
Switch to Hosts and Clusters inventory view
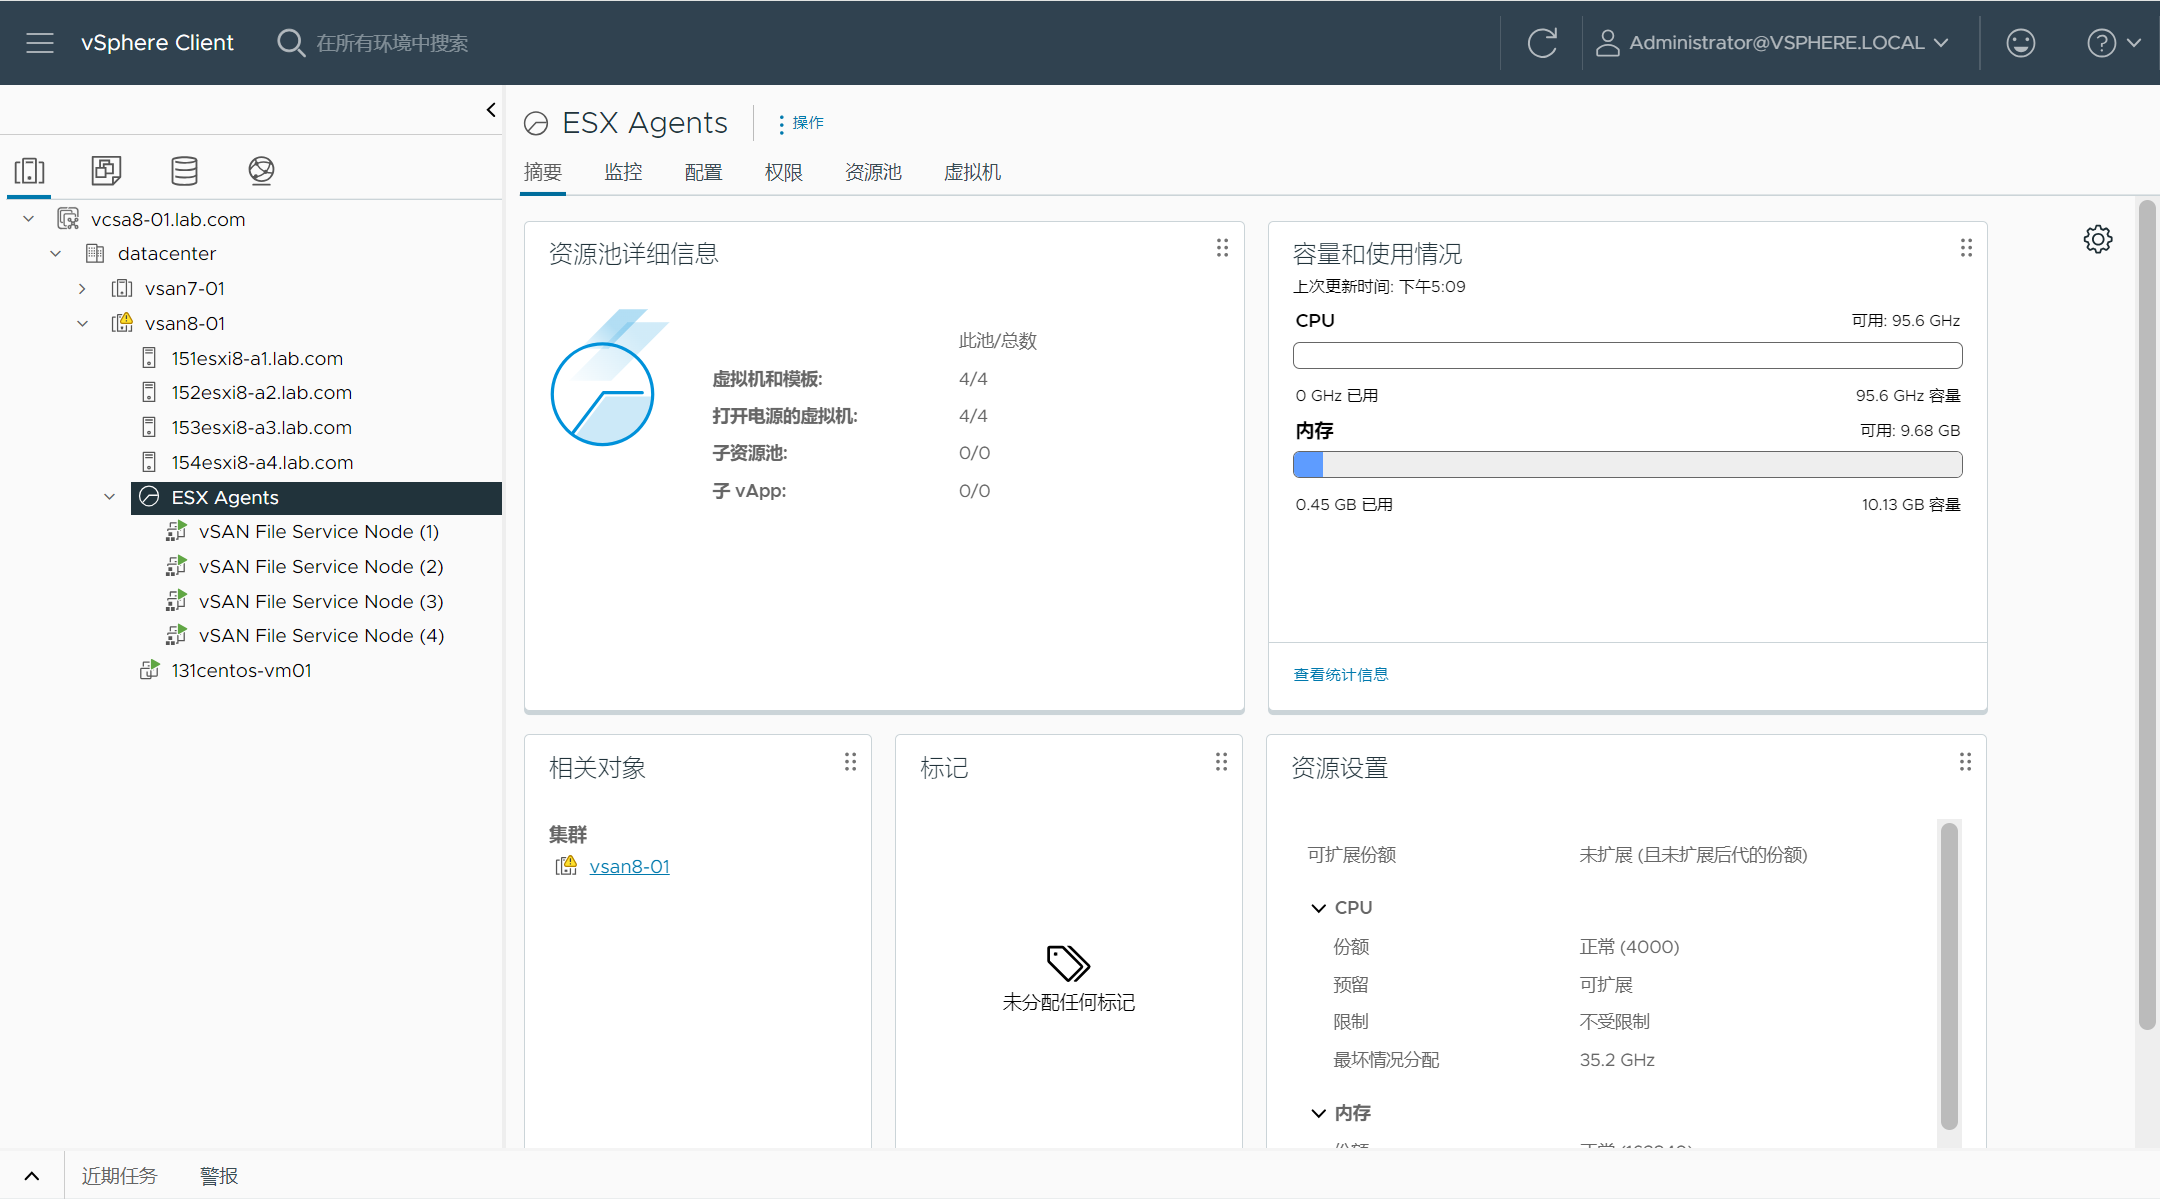point(30,171)
